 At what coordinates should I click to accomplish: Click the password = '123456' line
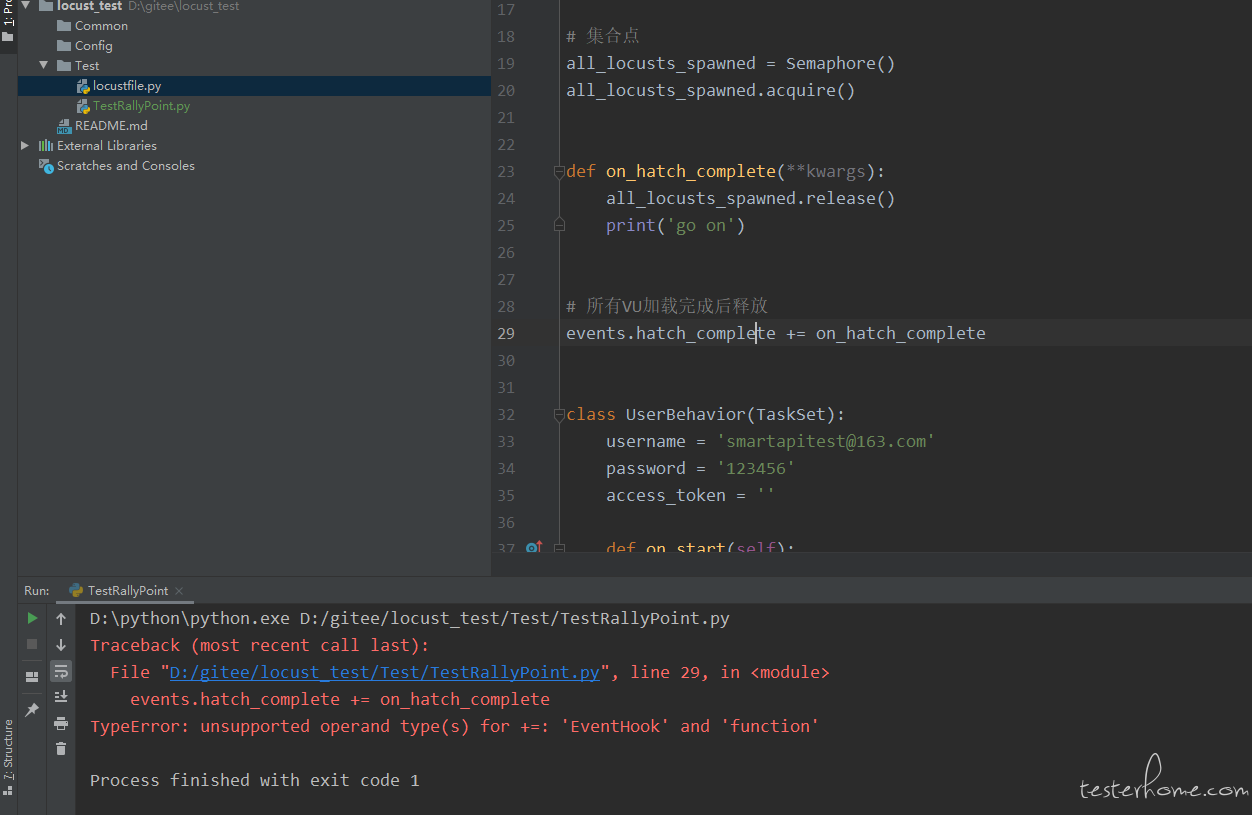click(x=701, y=469)
